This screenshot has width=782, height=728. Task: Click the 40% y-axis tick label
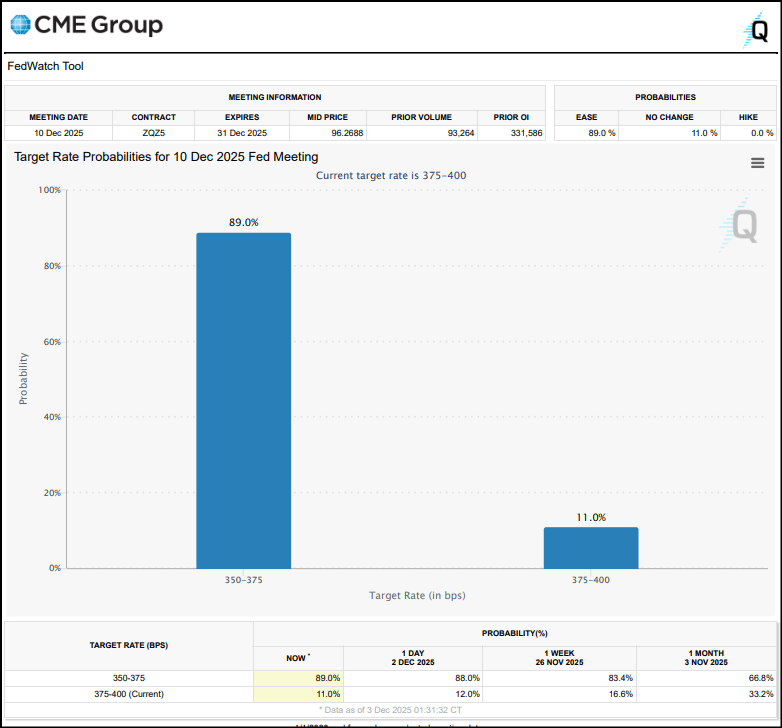(x=52, y=417)
